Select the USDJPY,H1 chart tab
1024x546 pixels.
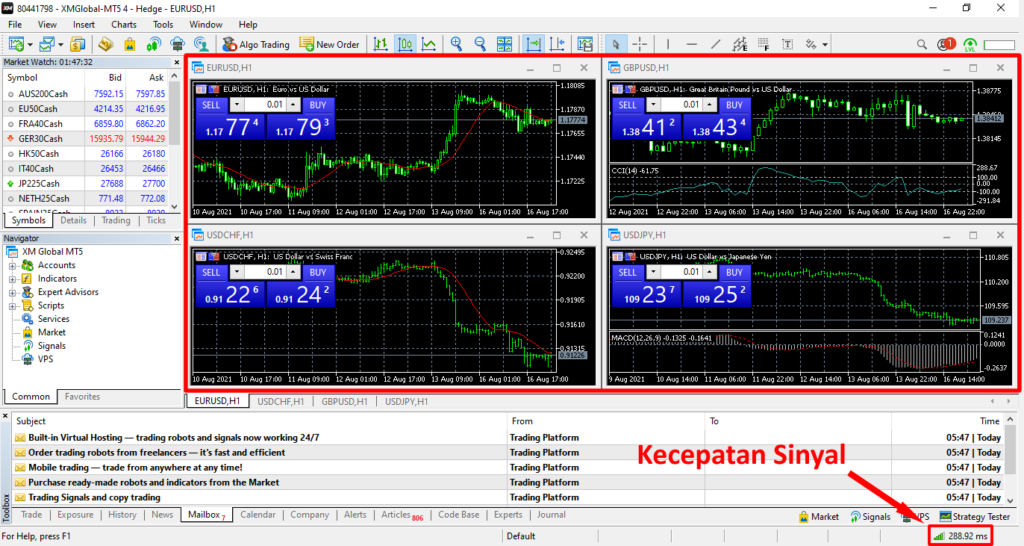[x=406, y=402]
